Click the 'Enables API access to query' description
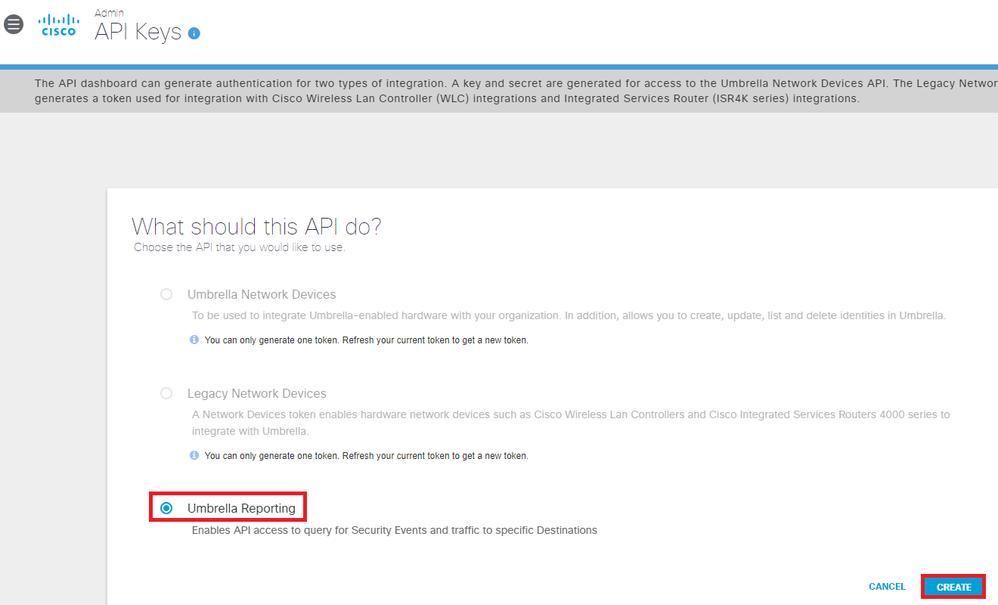Image resolution: width=998 pixels, height=605 pixels. click(395, 531)
